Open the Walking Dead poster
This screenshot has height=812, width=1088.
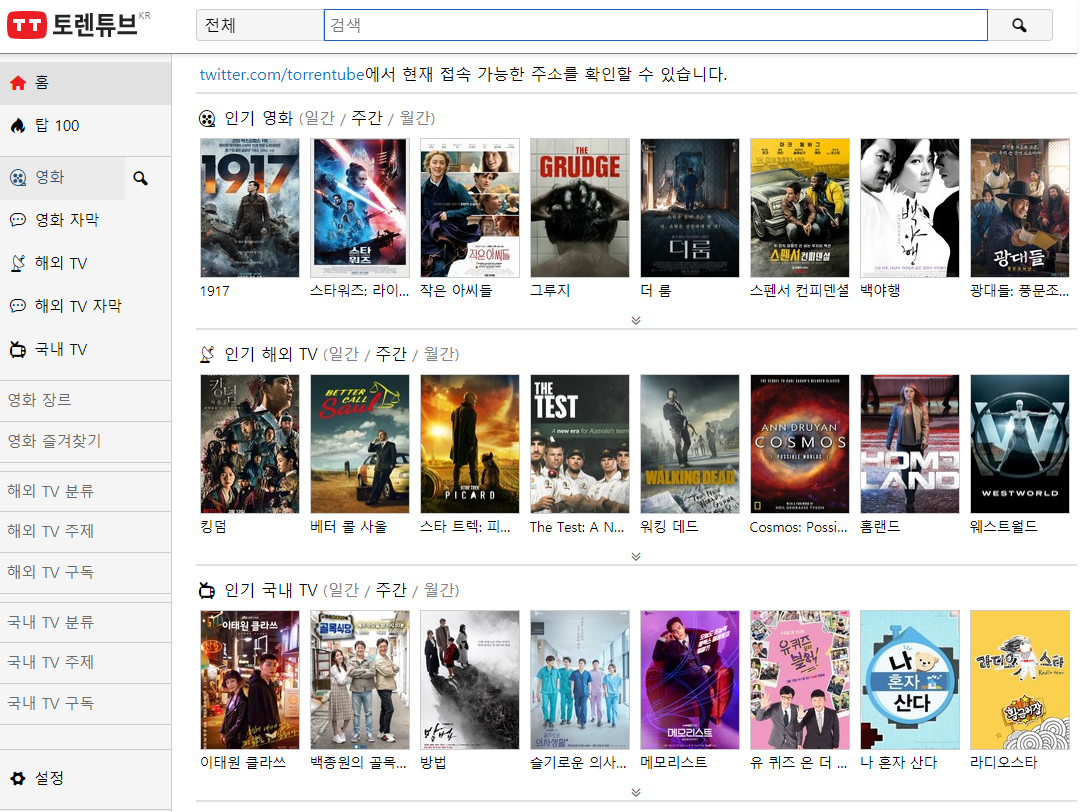click(x=690, y=443)
